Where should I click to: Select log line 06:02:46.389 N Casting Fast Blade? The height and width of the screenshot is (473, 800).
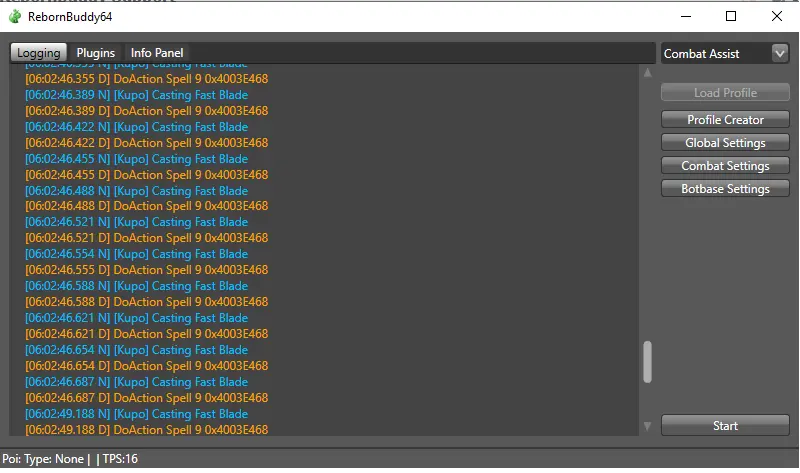click(x=136, y=95)
